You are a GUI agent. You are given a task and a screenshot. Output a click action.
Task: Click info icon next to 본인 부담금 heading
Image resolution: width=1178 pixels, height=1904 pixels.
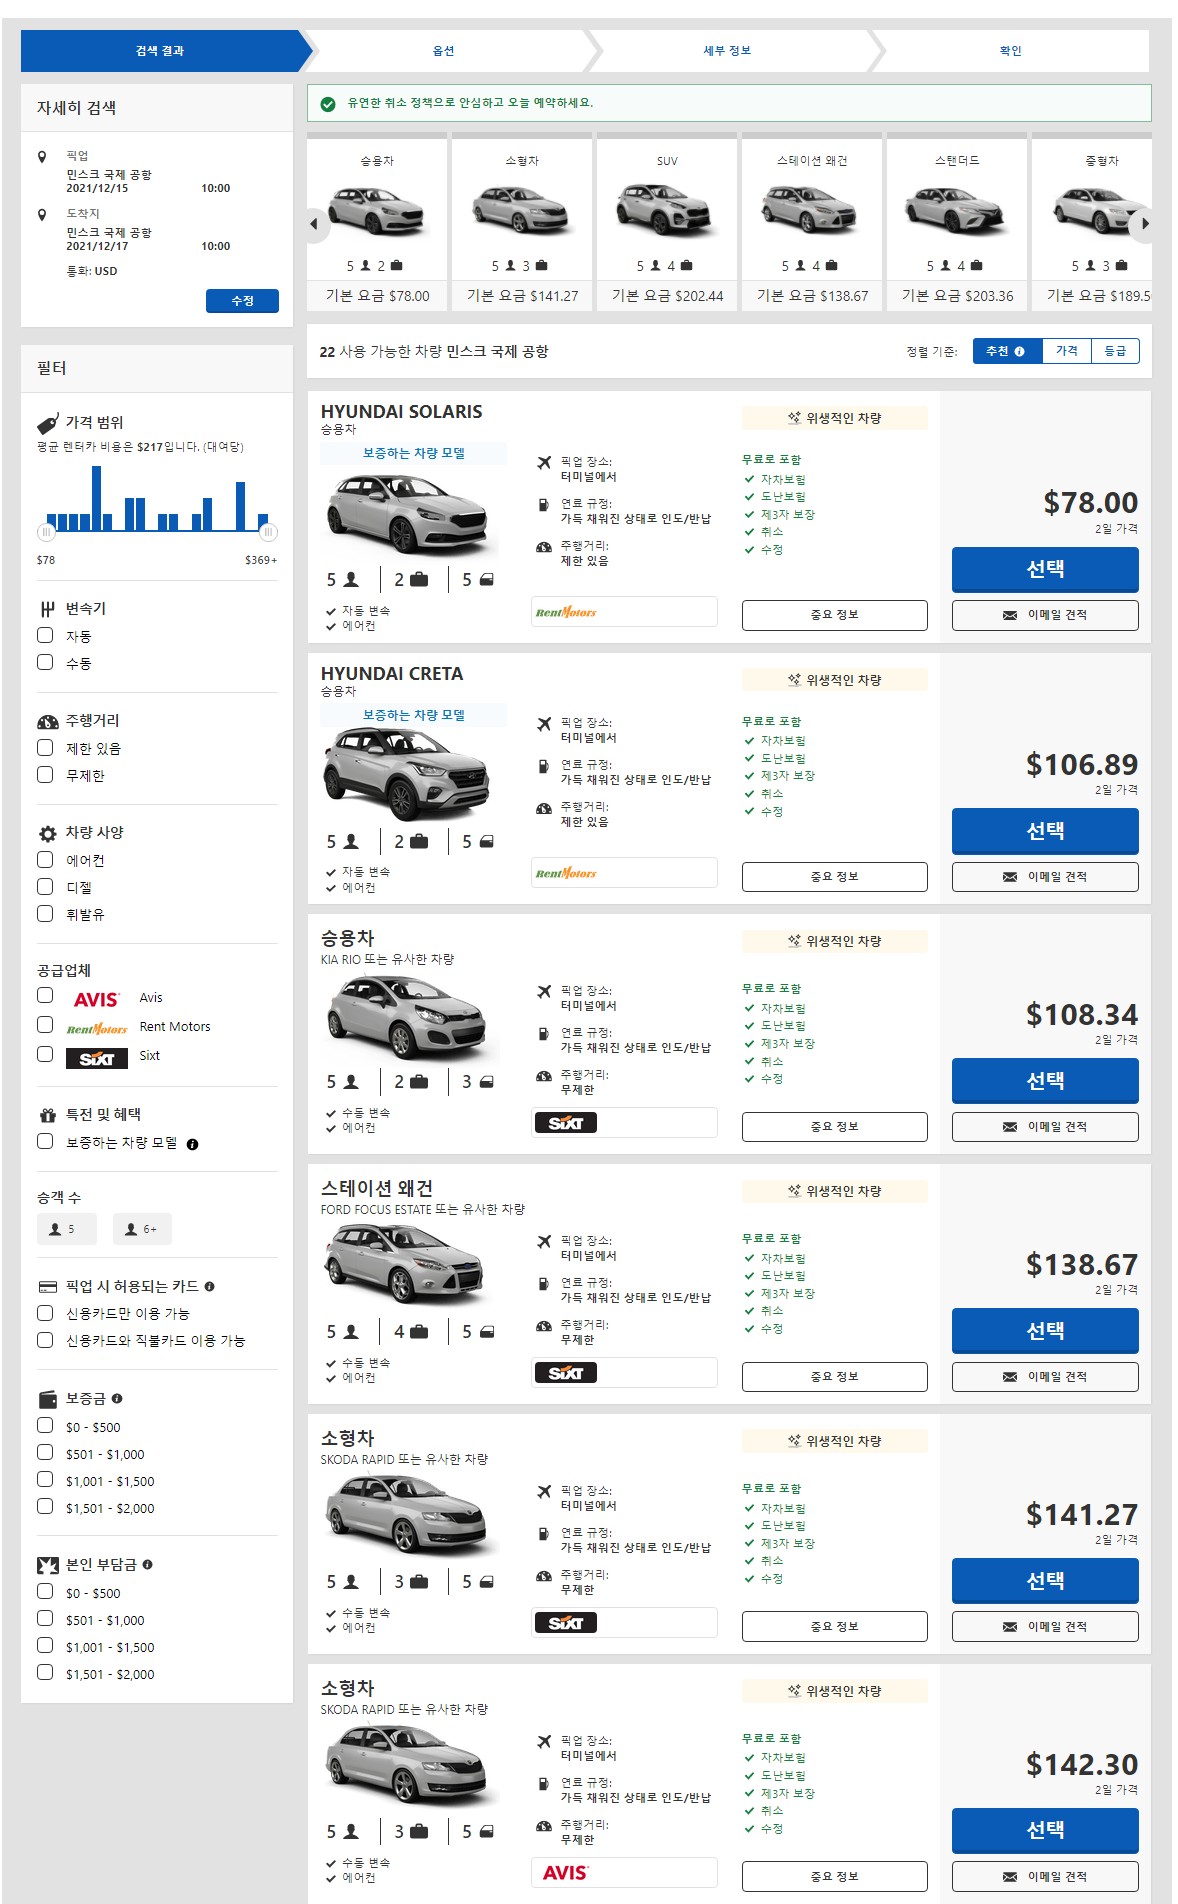coord(147,1565)
